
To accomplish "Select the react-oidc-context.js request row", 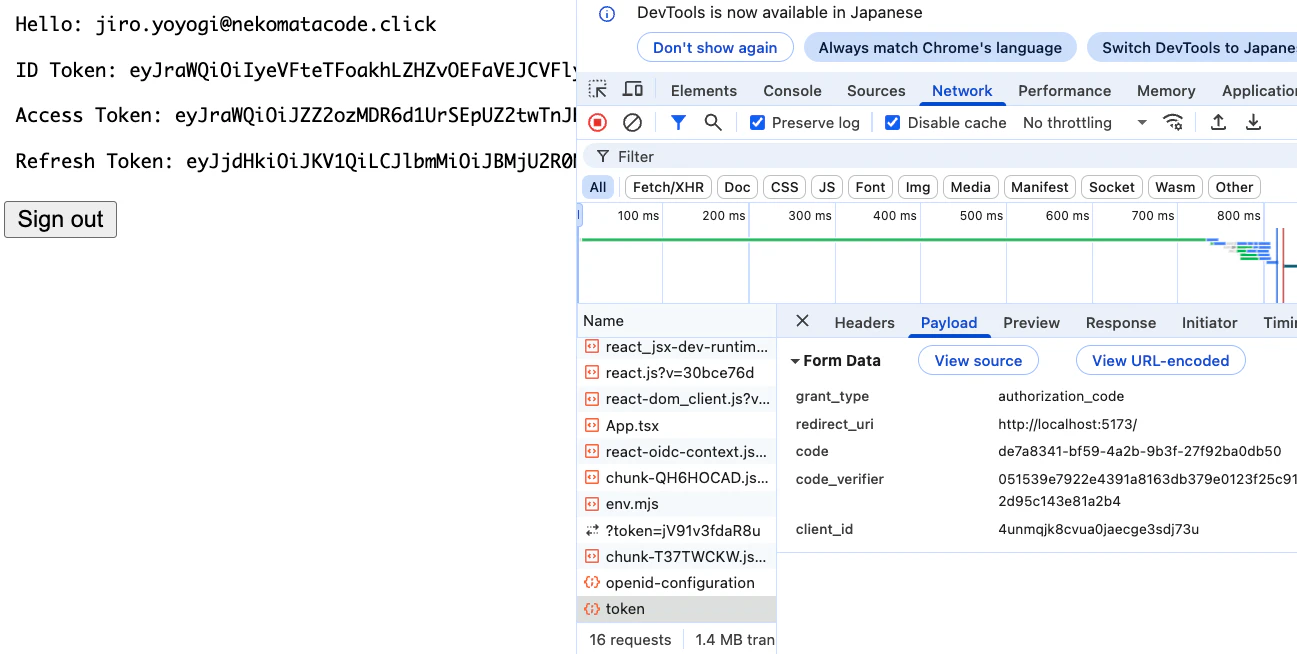I will pyautogui.click(x=677, y=452).
